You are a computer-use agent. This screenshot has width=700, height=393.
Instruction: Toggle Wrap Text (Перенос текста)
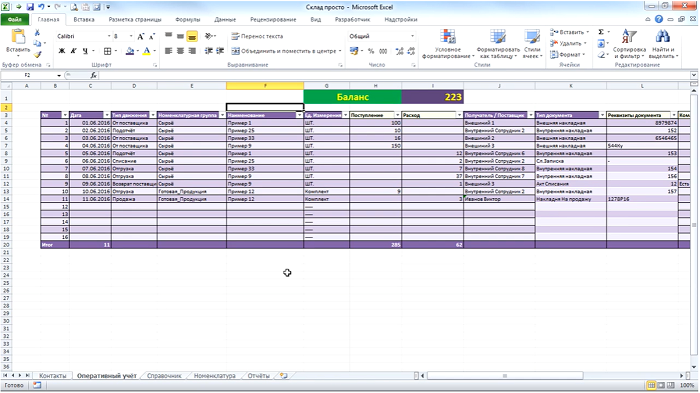coord(257,36)
